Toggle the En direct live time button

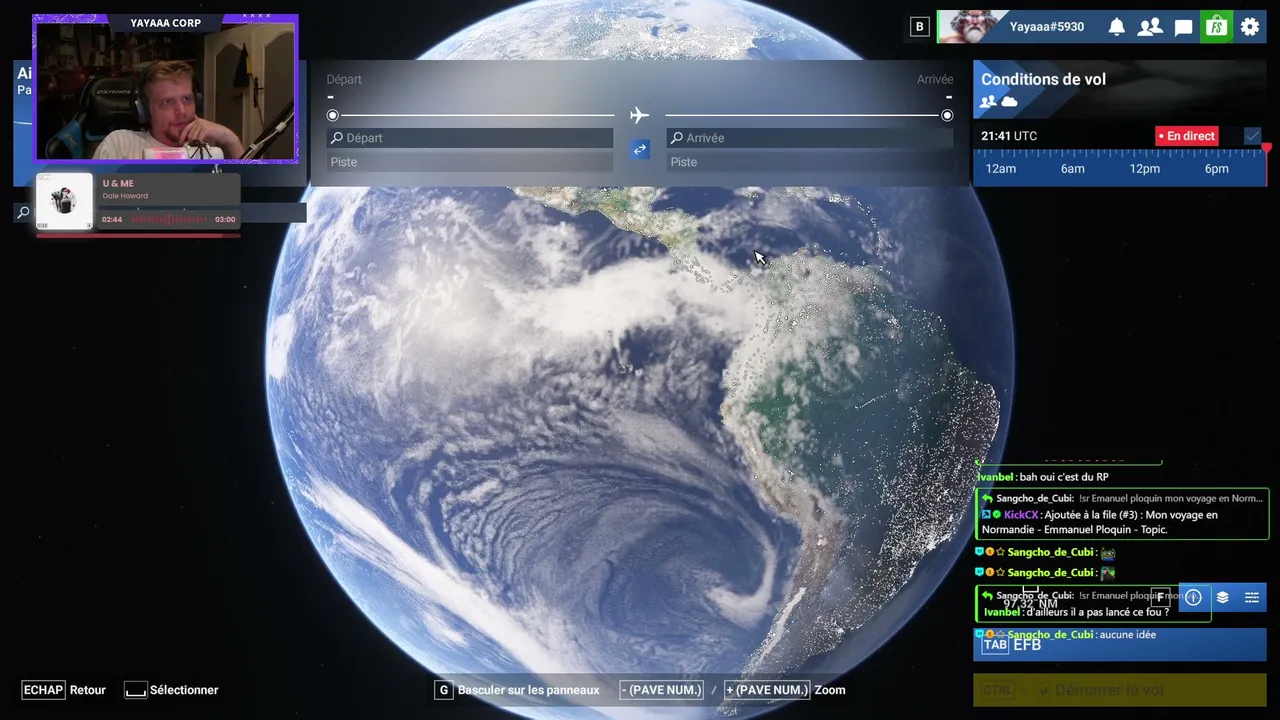point(1187,136)
